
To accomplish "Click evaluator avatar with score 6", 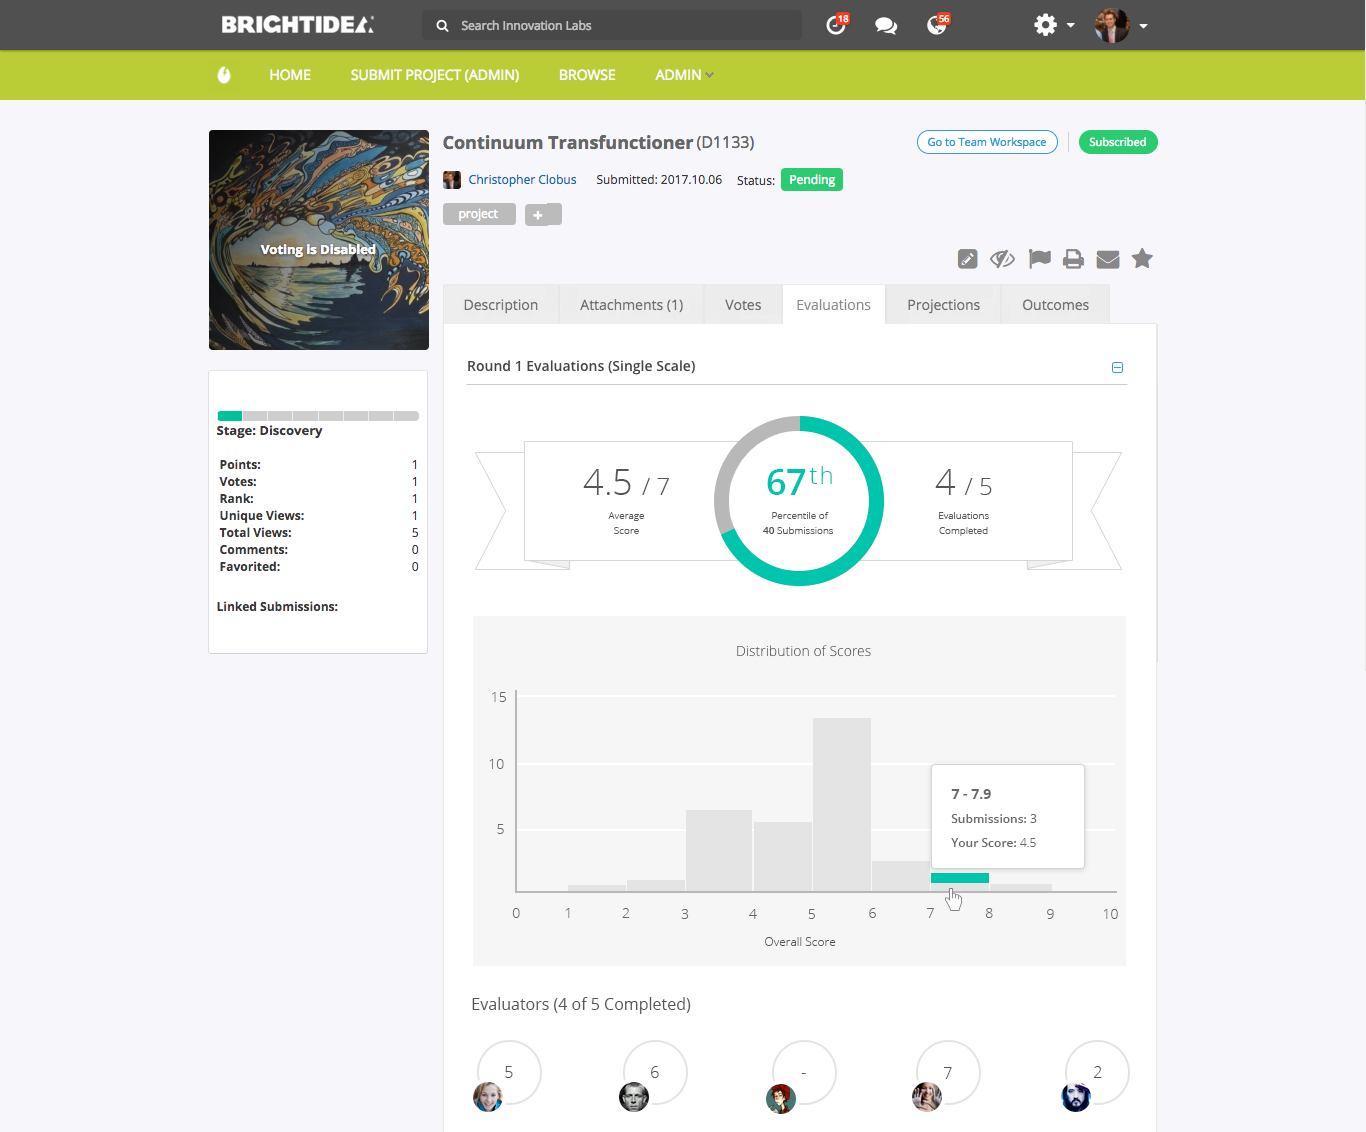I will (634, 1097).
